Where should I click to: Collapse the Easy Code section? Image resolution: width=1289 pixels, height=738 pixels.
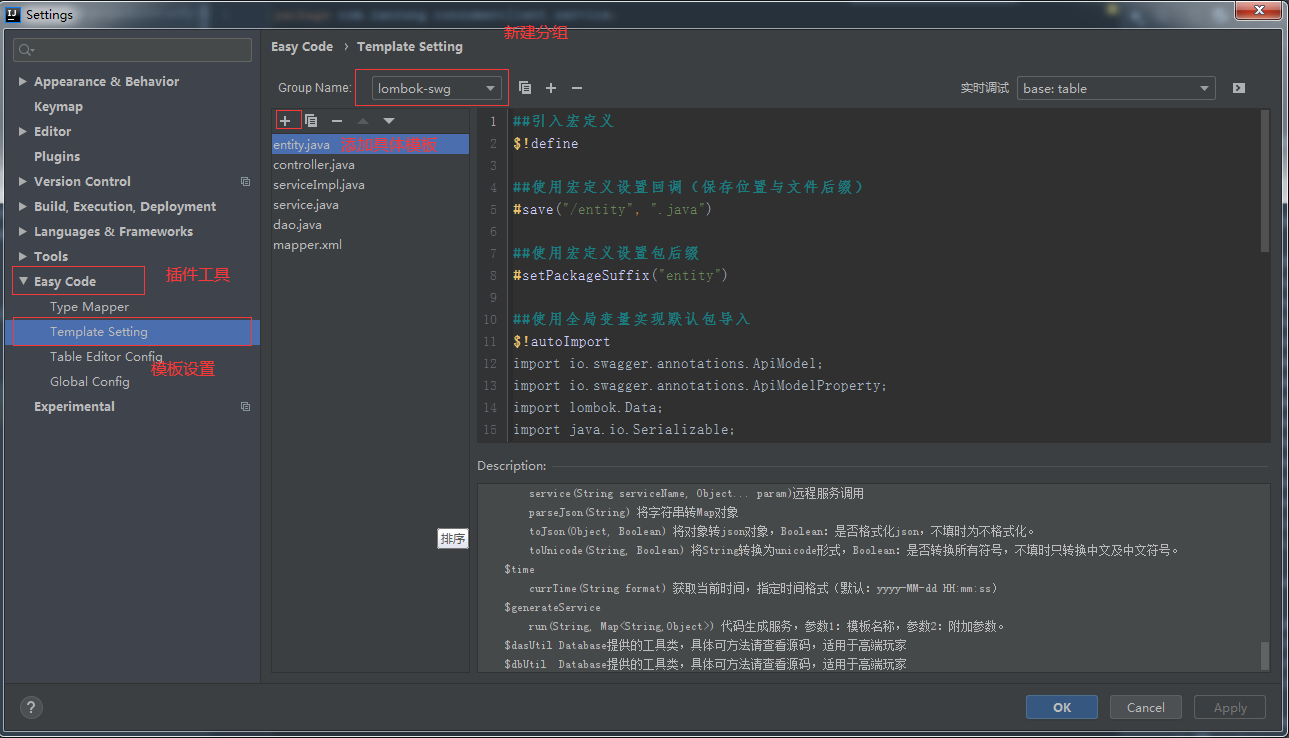[23, 281]
